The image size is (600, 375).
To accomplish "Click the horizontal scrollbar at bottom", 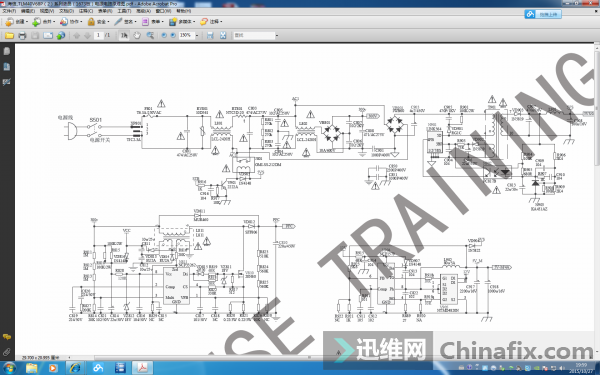I will pos(309,357).
